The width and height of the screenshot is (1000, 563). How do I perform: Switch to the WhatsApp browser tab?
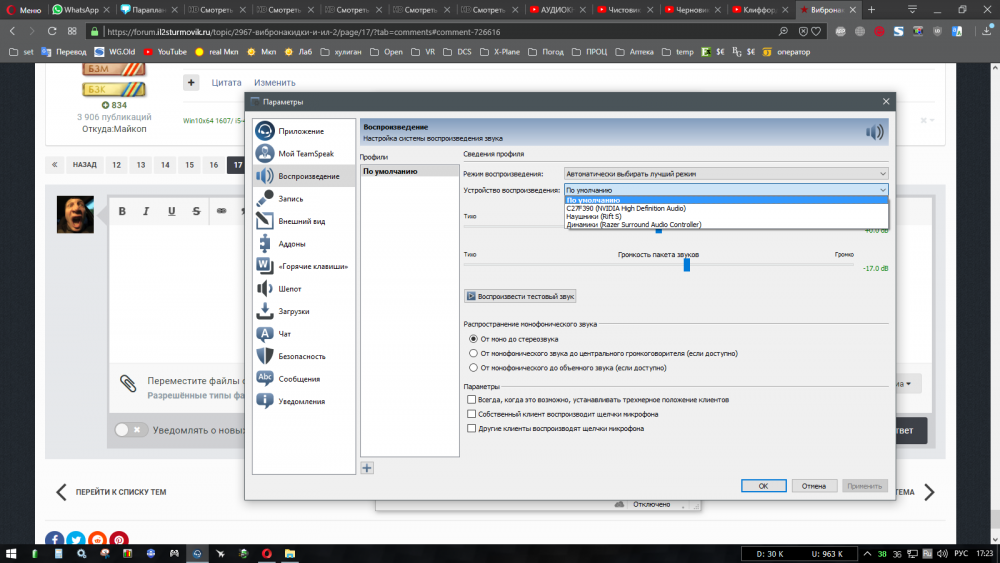point(76,9)
